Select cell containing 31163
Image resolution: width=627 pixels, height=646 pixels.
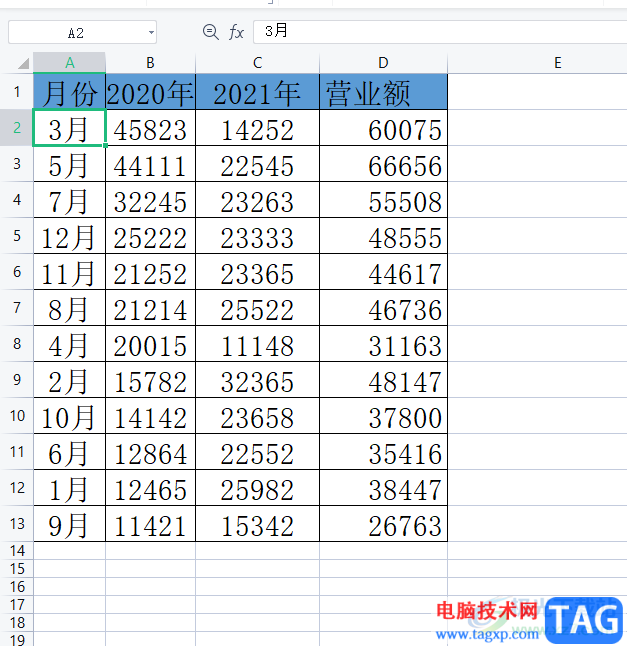click(383, 344)
